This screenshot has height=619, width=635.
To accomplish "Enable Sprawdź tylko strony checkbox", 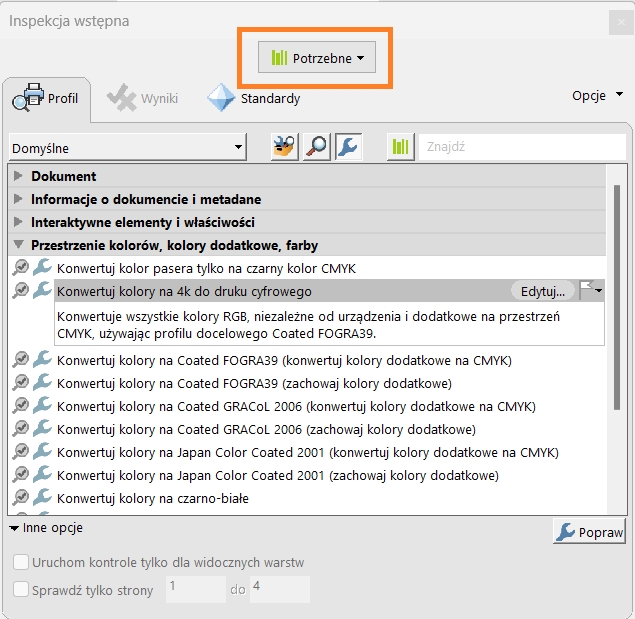I will point(21,589).
